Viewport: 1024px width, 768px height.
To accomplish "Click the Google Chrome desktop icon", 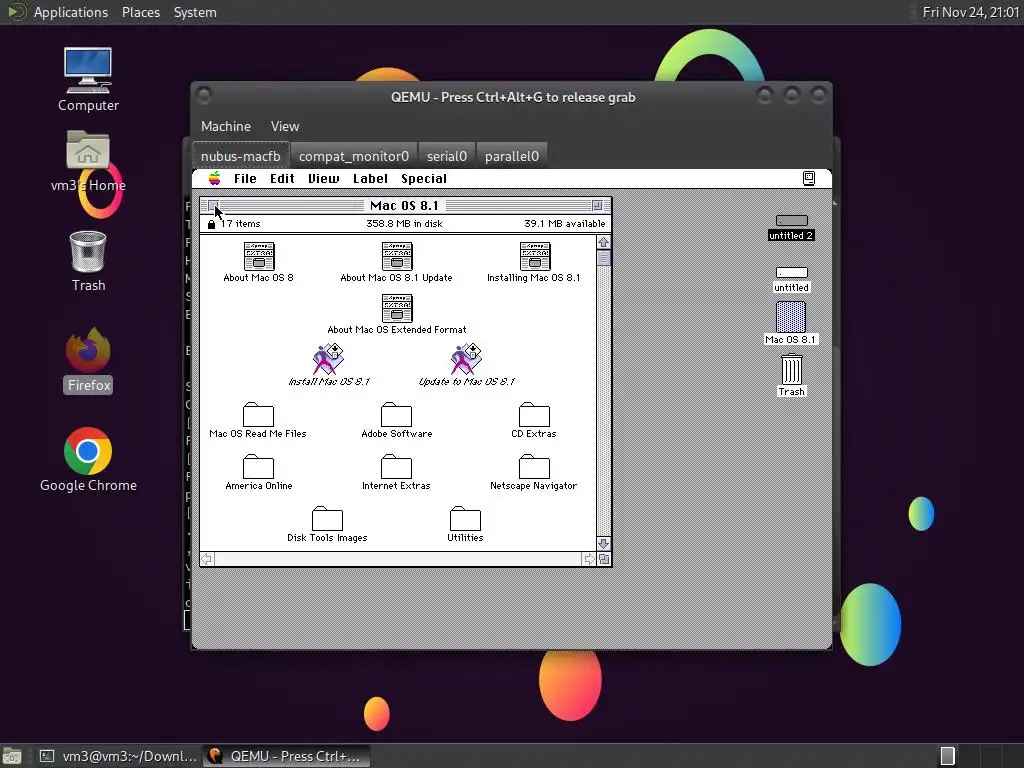I will [x=88, y=451].
